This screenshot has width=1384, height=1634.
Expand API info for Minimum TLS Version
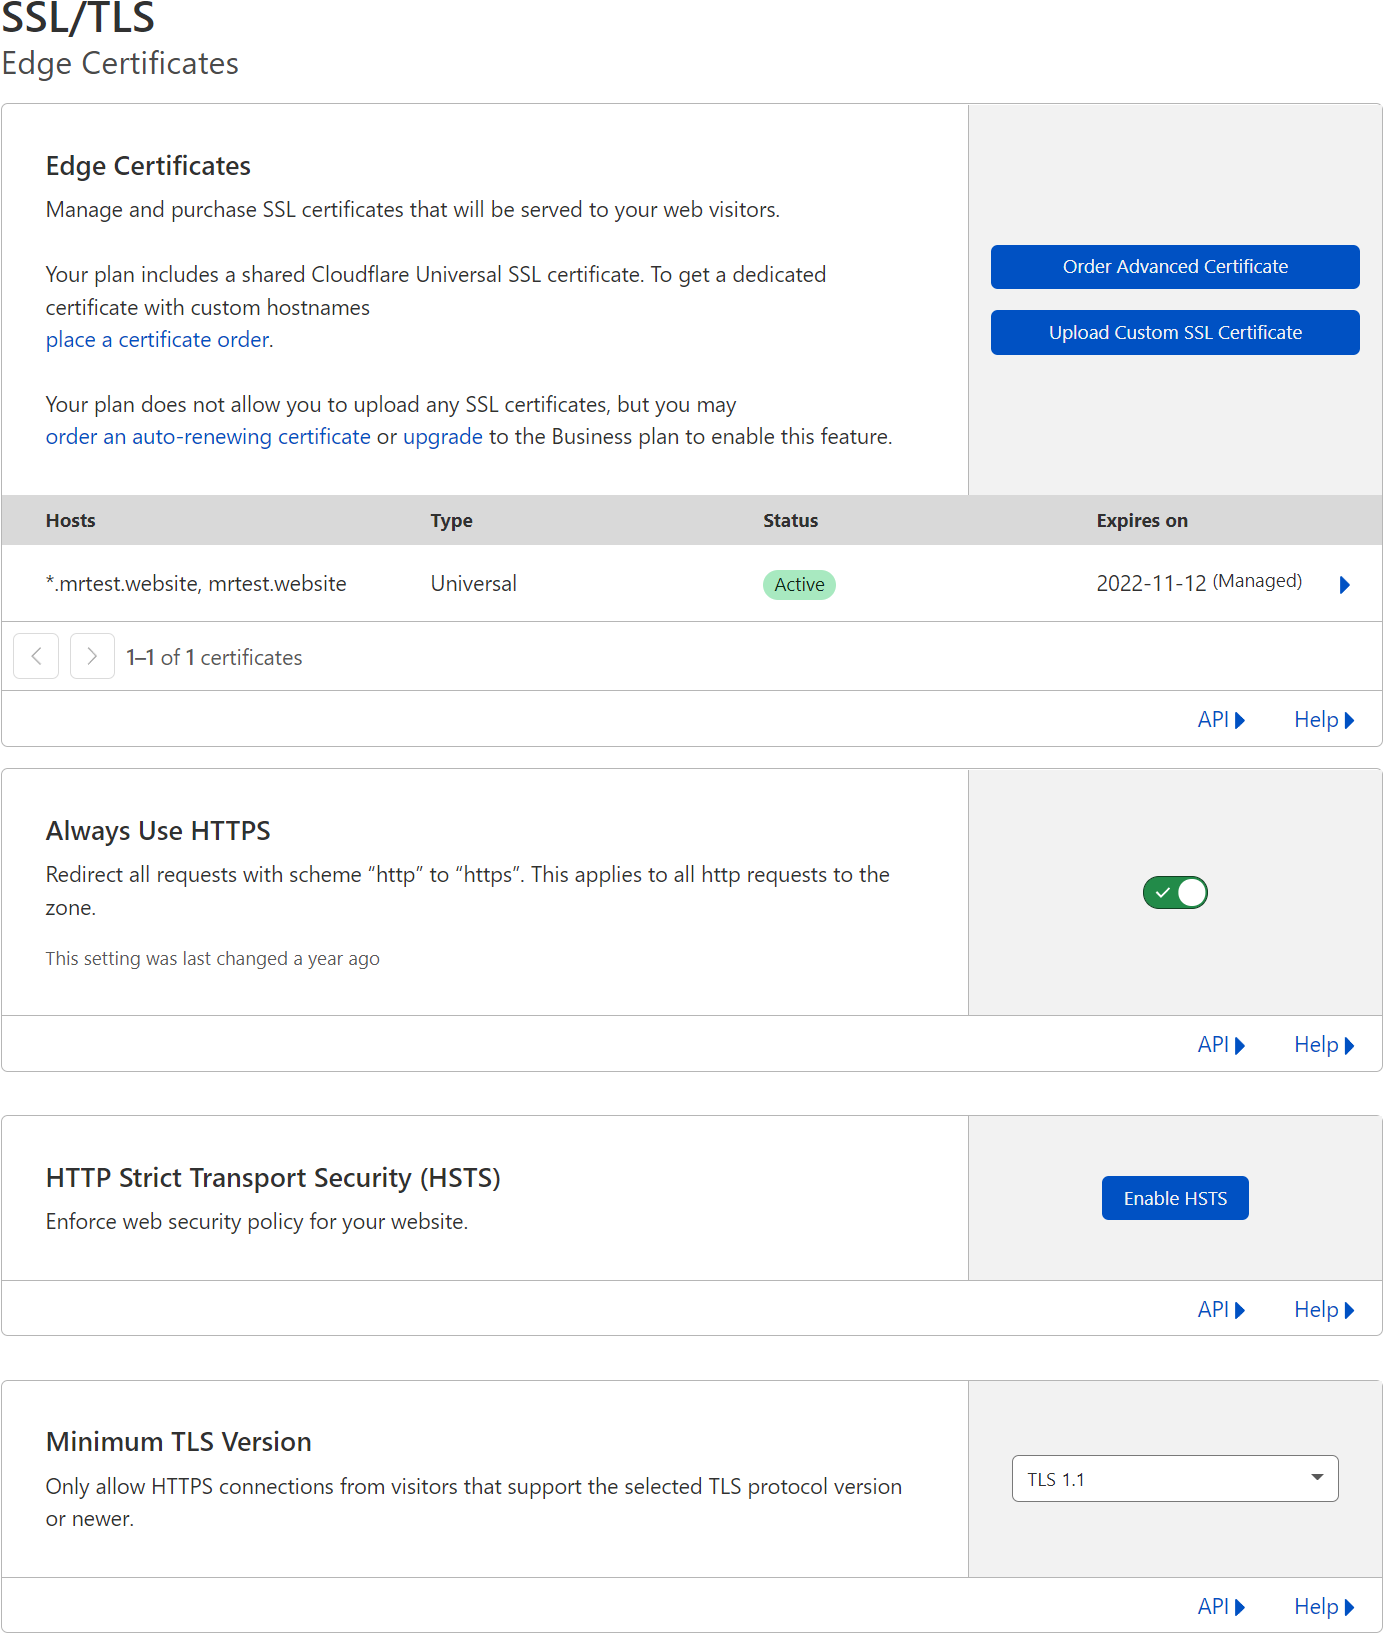(x=1221, y=1607)
